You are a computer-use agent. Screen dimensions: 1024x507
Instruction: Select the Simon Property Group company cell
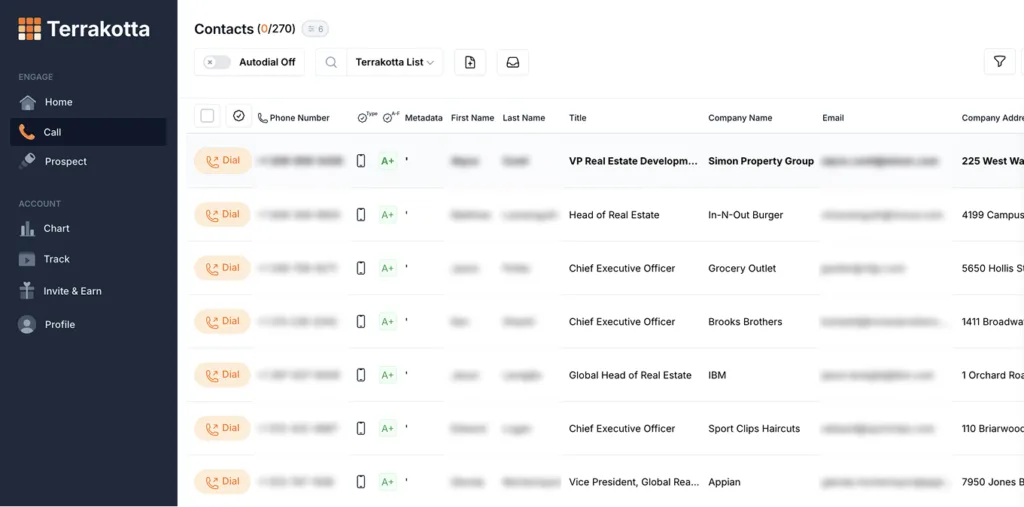[x=761, y=161]
